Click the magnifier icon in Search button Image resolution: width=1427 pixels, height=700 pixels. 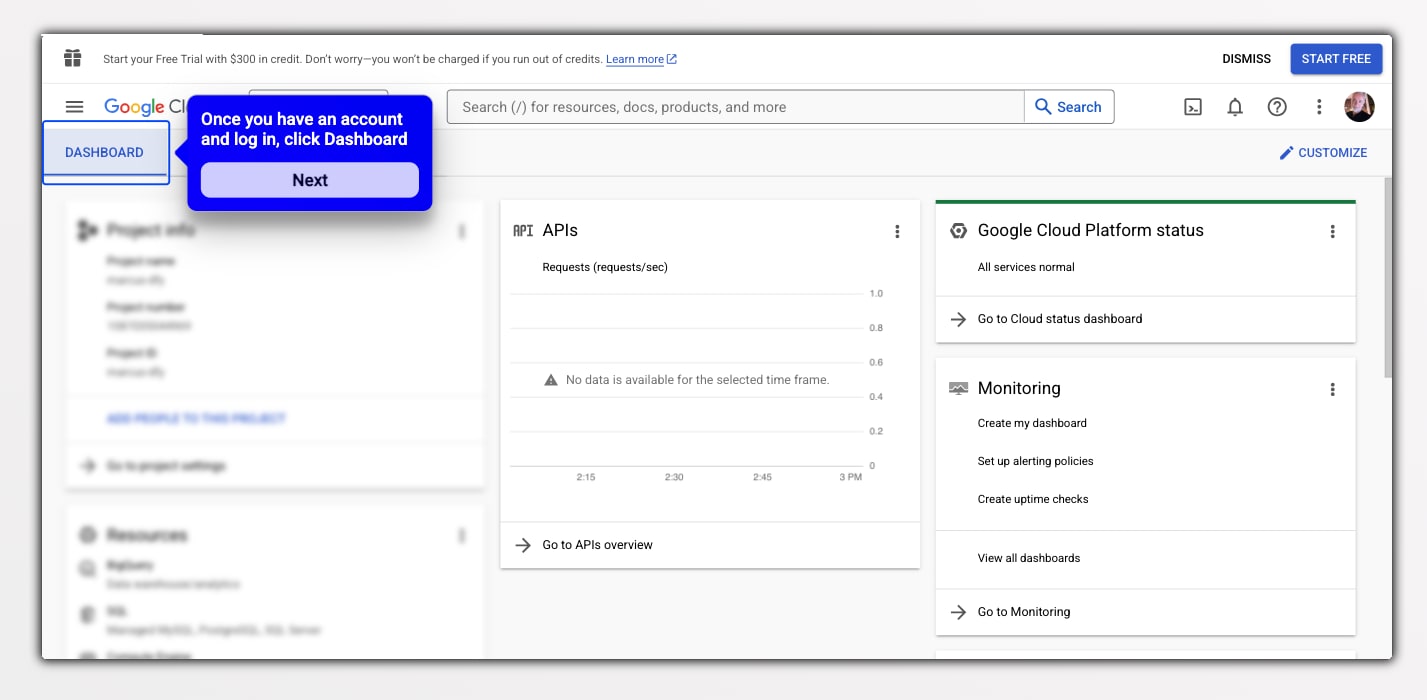(1043, 107)
